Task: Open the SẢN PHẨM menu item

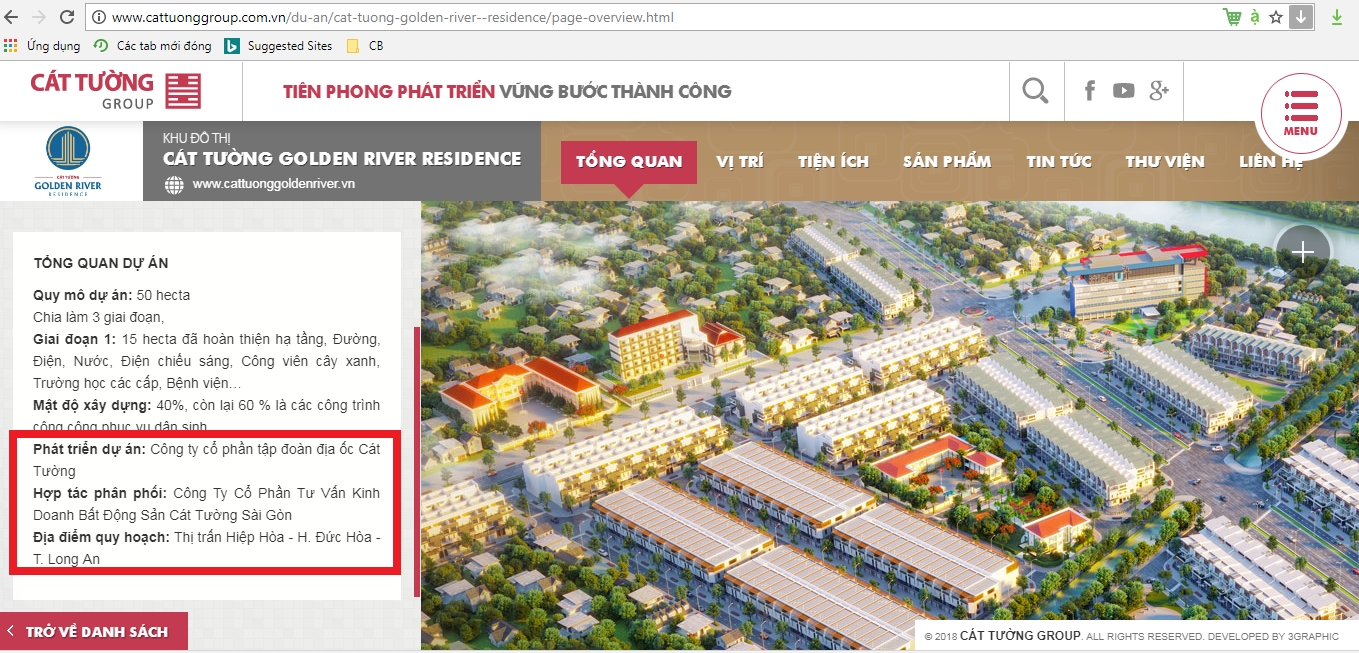Action: coord(947,162)
